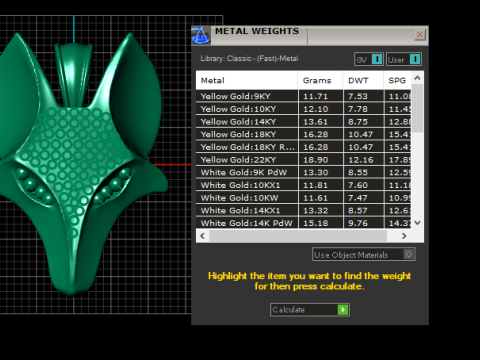Click the vertical scrollbar thumb
The width and height of the screenshot is (480, 360).
[417, 108]
